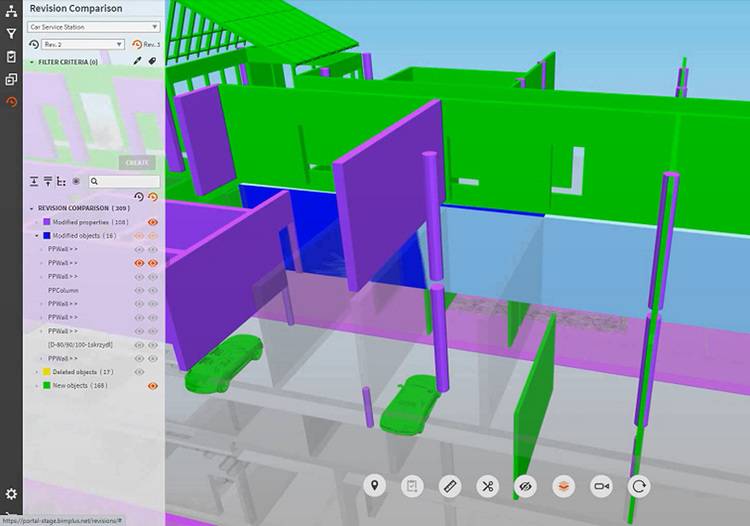
Task: Open the Car Service Station project dropdown
Action: (94, 27)
